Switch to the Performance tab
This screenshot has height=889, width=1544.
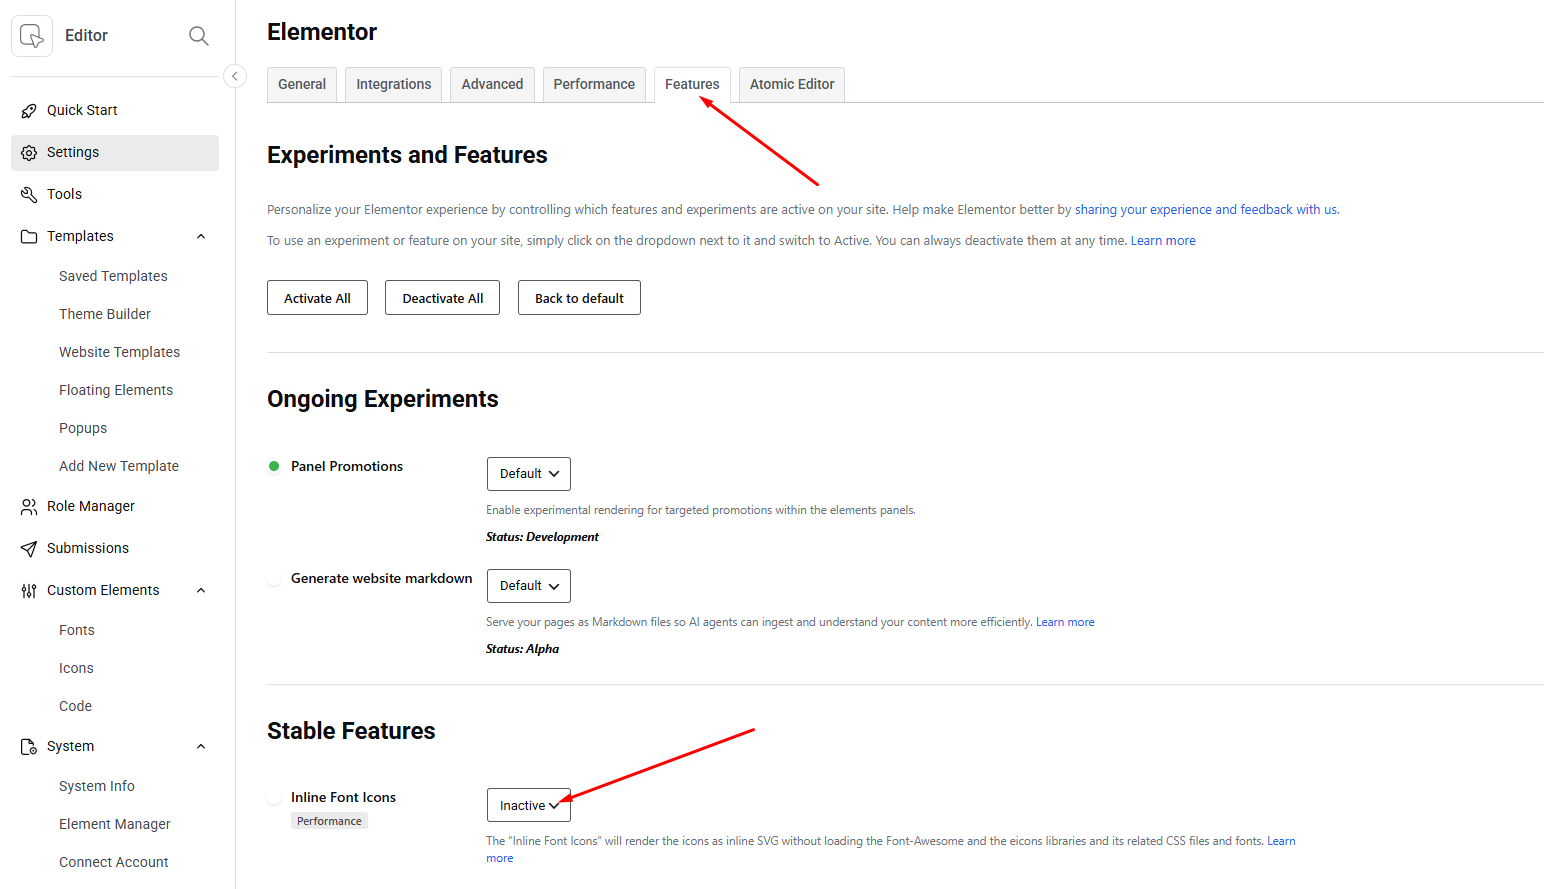pos(594,85)
